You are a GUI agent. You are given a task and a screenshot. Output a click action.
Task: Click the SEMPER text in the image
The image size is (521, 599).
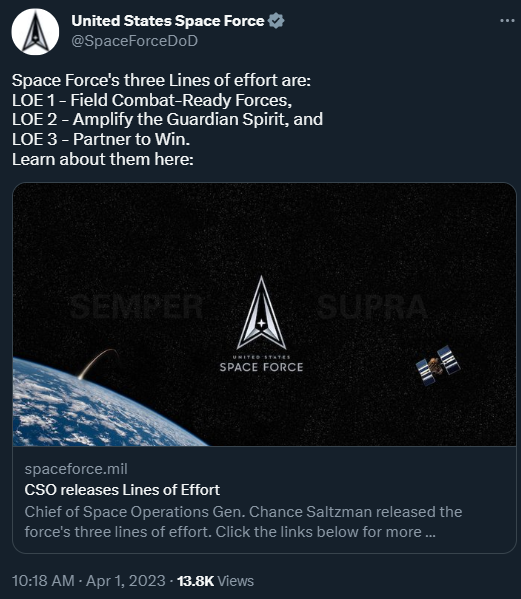click(x=136, y=306)
